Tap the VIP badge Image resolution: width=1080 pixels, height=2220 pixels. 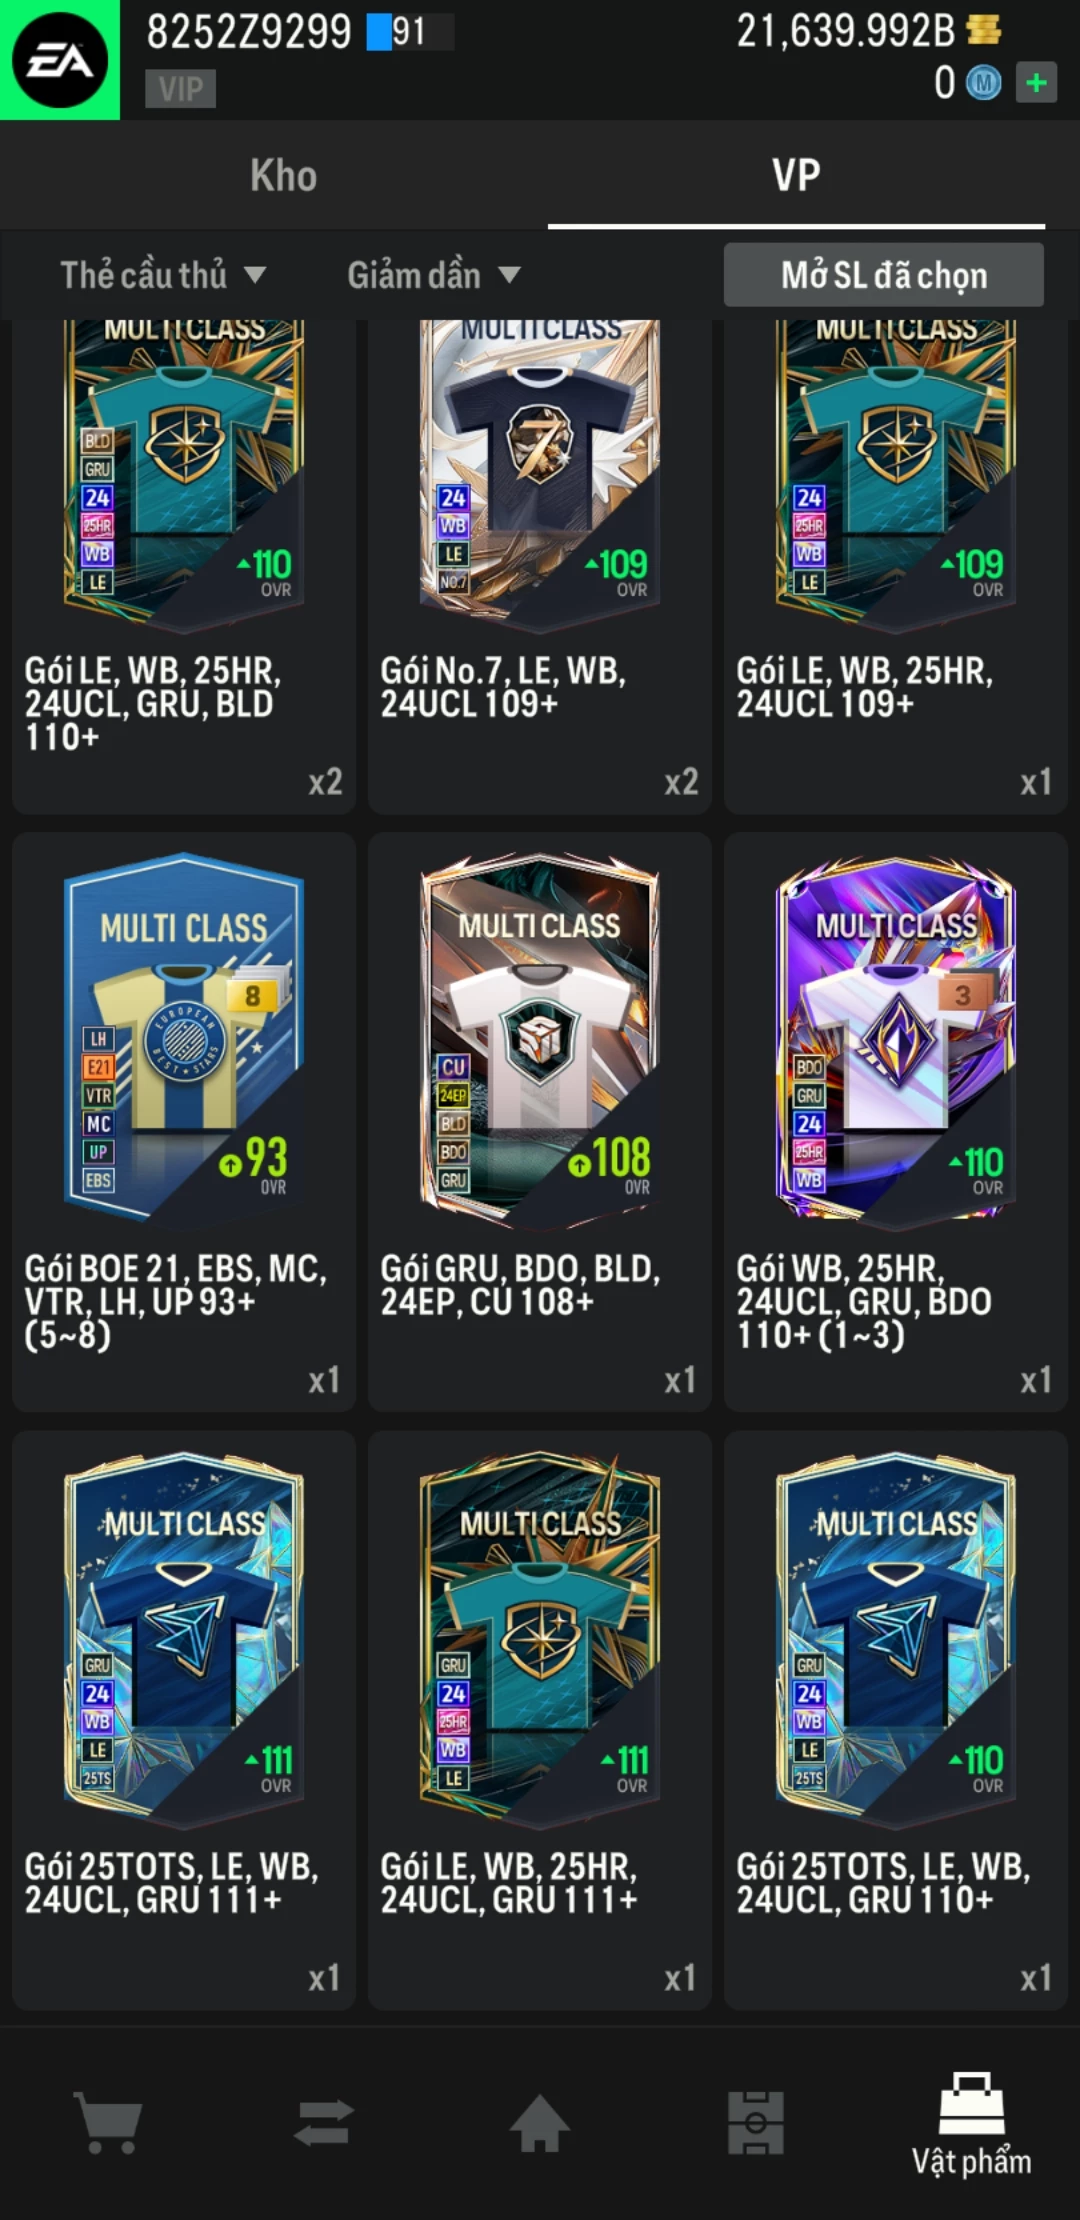[181, 89]
